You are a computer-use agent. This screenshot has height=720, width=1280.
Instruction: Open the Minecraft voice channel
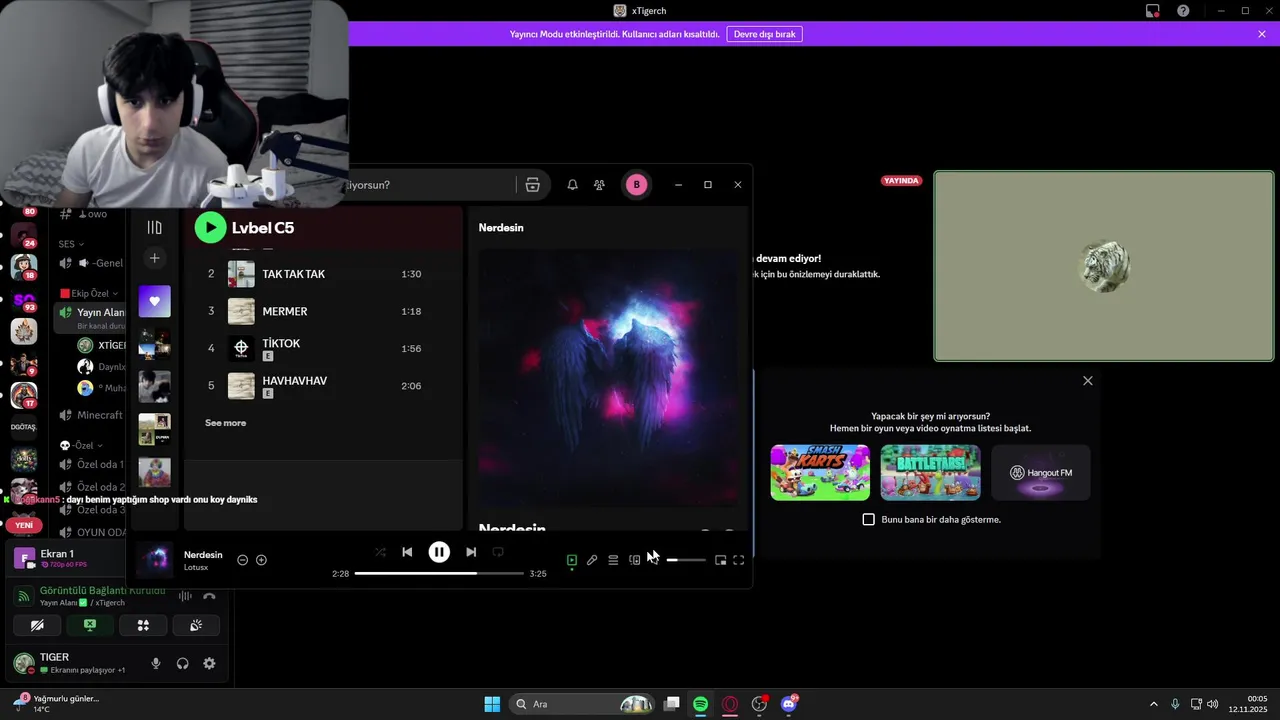click(x=92, y=415)
